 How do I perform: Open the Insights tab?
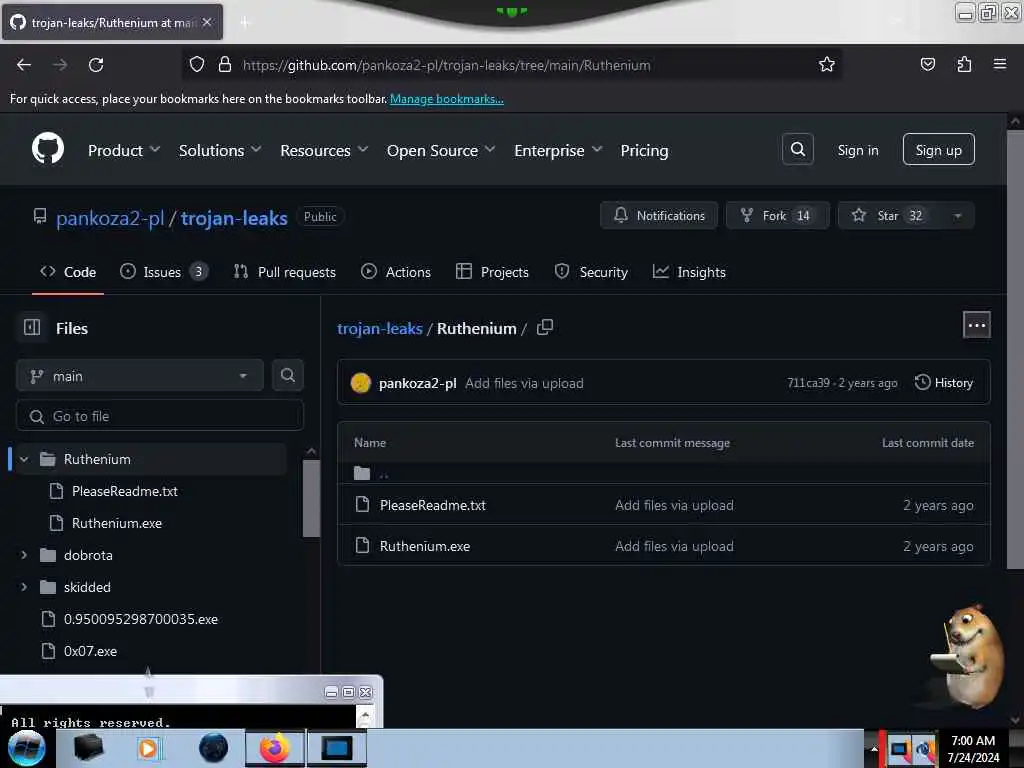click(689, 272)
